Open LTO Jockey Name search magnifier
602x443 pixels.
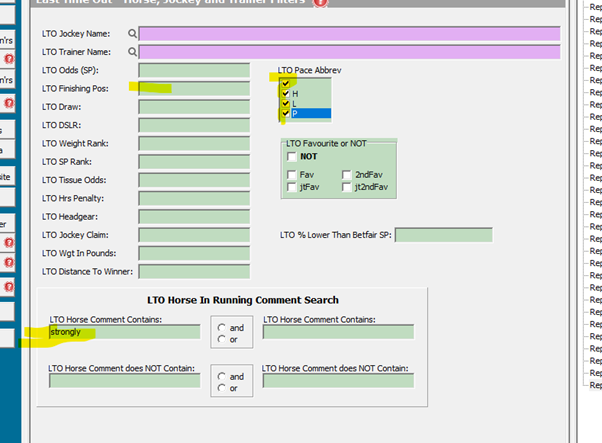coord(132,34)
